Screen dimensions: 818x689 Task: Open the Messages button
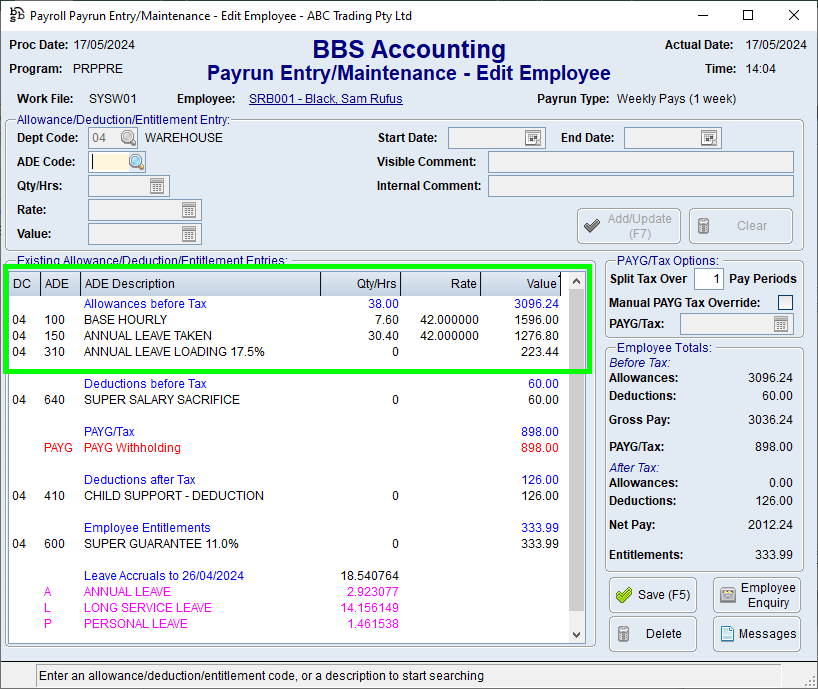point(756,634)
